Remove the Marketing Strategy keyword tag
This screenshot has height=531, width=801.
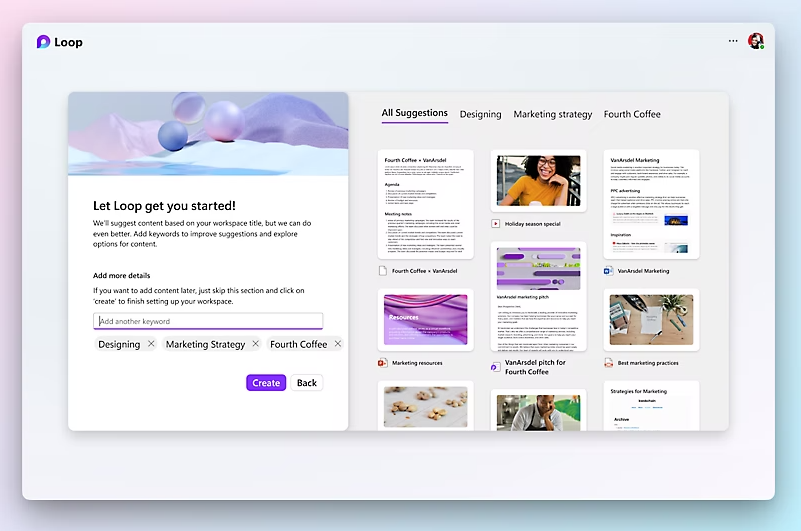coord(256,344)
